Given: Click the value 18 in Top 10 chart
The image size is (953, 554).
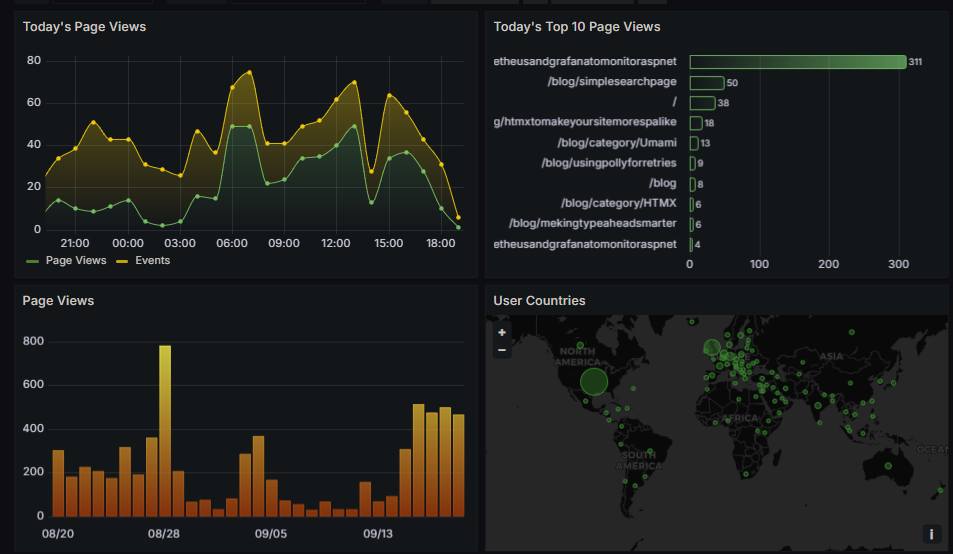Looking at the screenshot, I should [x=709, y=123].
